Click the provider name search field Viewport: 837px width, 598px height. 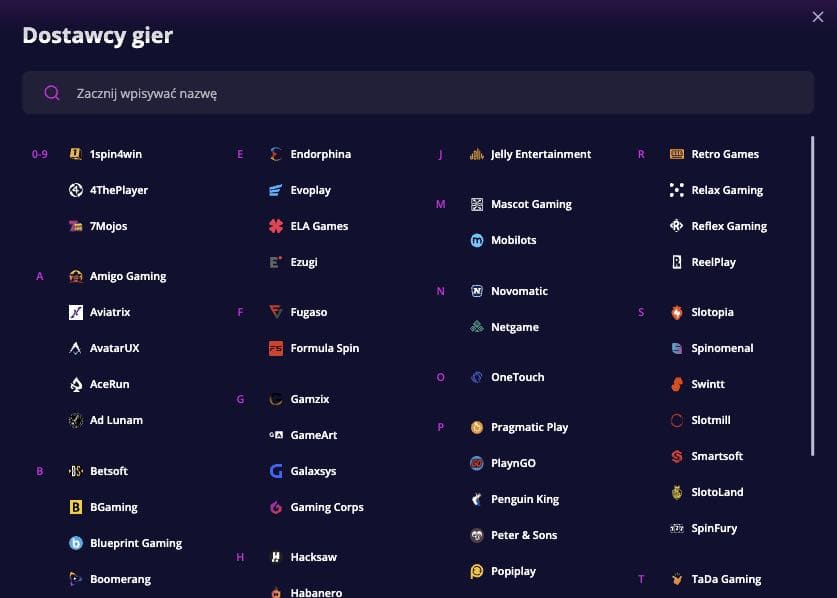[420, 93]
